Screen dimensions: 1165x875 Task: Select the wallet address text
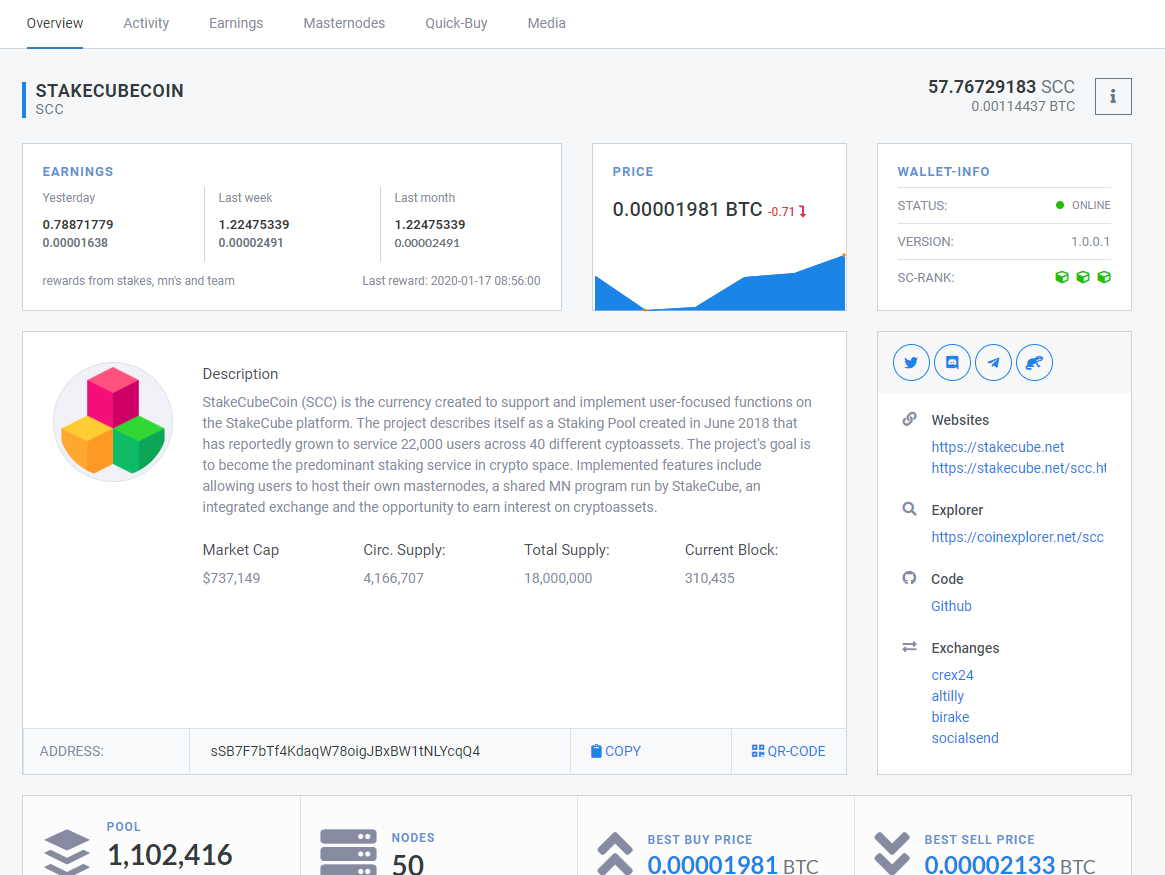pos(345,751)
